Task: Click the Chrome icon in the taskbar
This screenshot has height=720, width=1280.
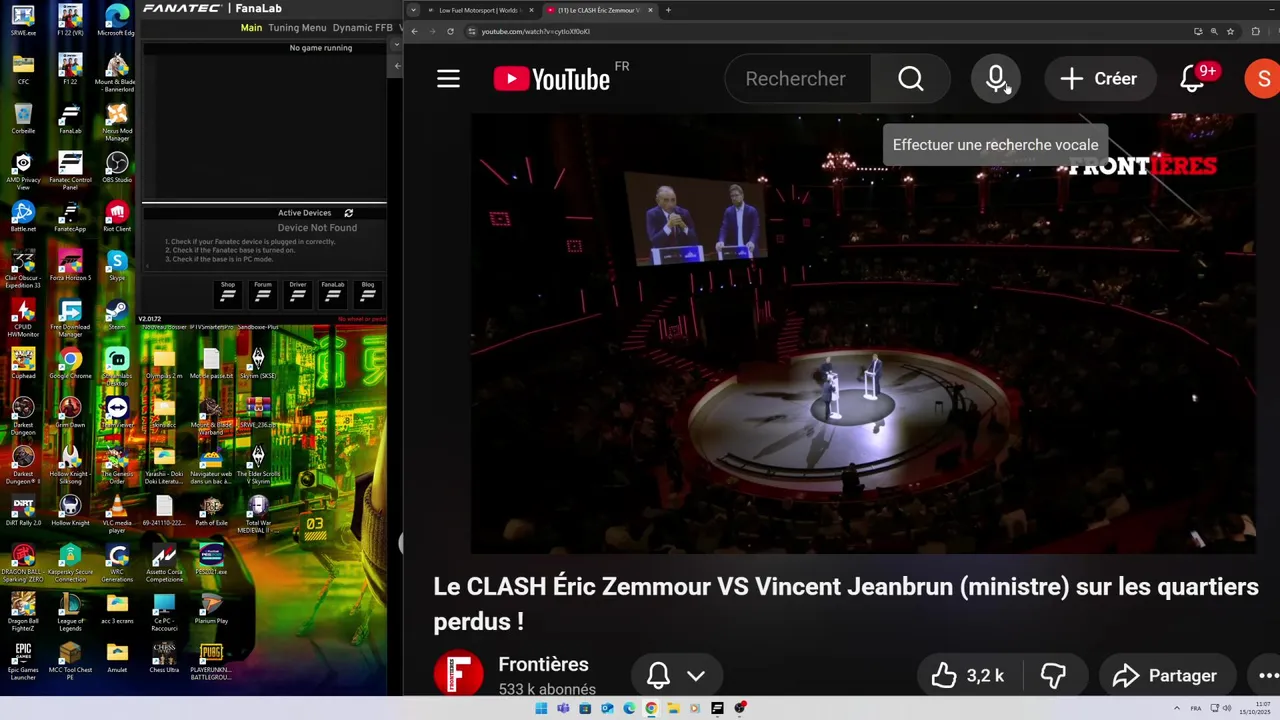Action: pos(651,708)
